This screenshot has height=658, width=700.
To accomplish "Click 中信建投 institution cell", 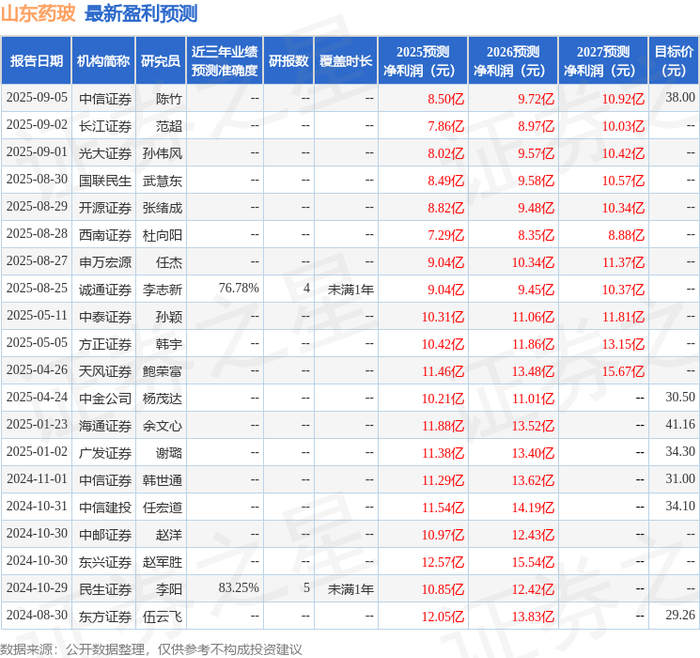I will tap(105, 508).
